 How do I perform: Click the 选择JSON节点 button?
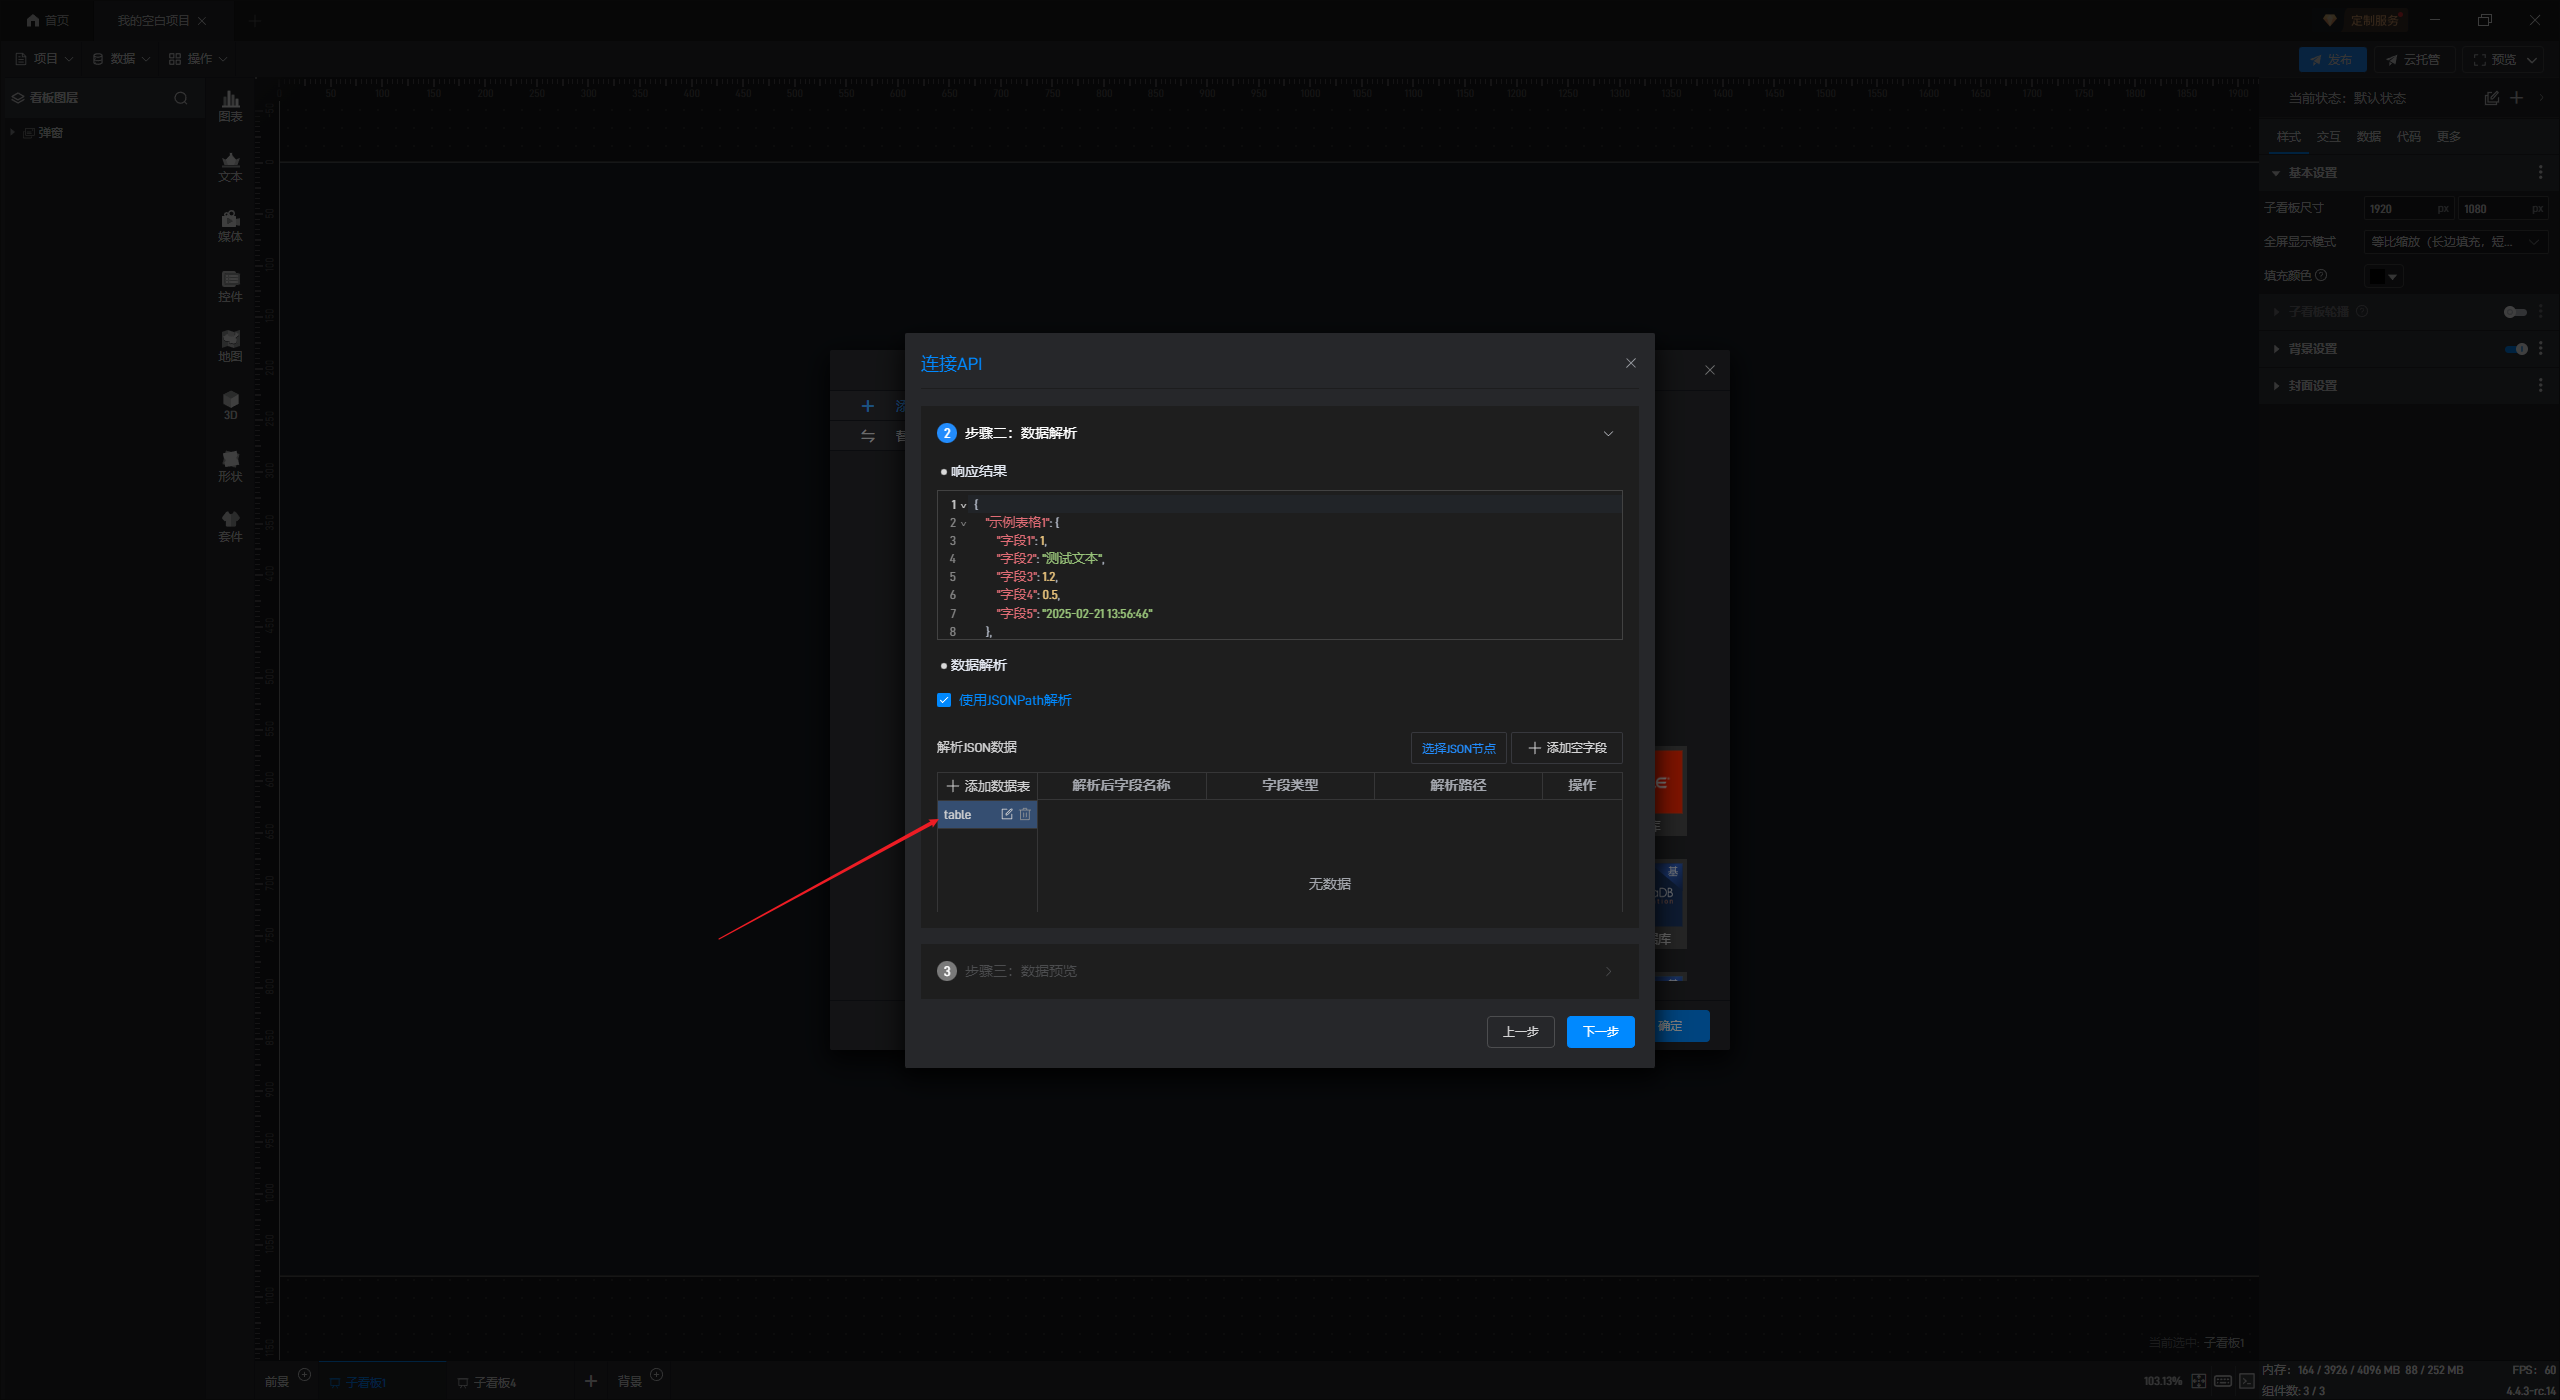click(1458, 748)
